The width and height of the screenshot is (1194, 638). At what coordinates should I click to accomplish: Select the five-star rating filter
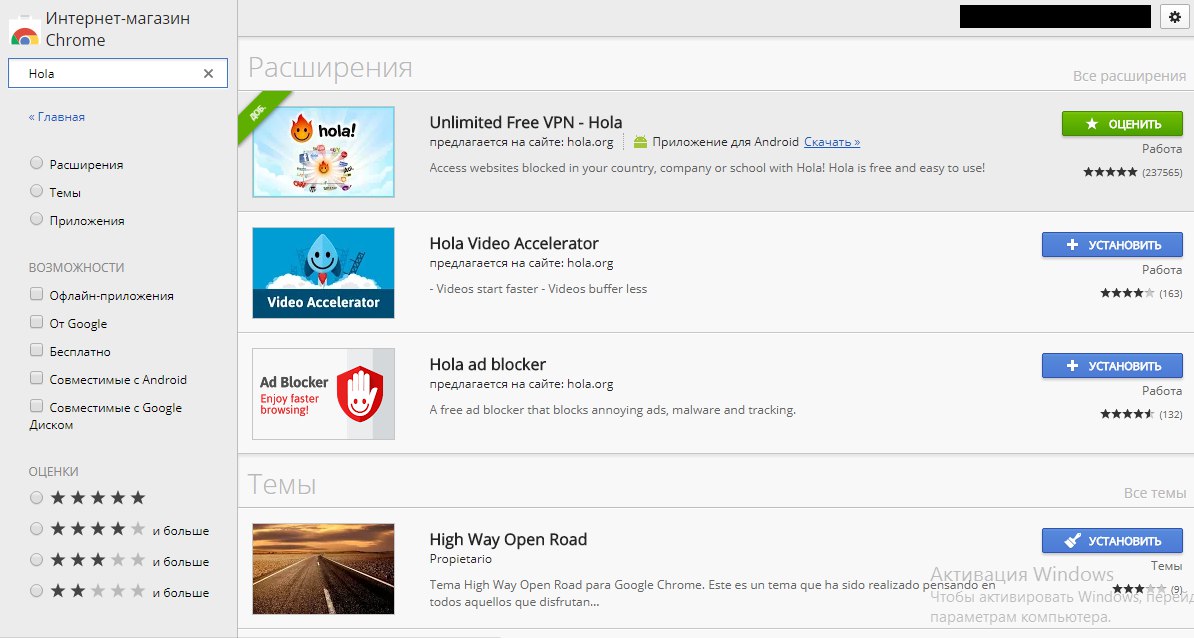pos(36,498)
